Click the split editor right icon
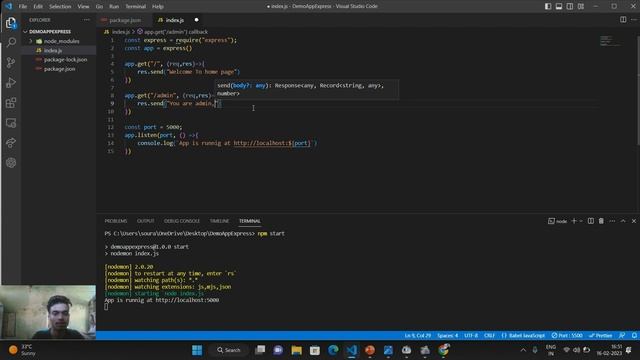The width and height of the screenshot is (640, 360). [623, 20]
